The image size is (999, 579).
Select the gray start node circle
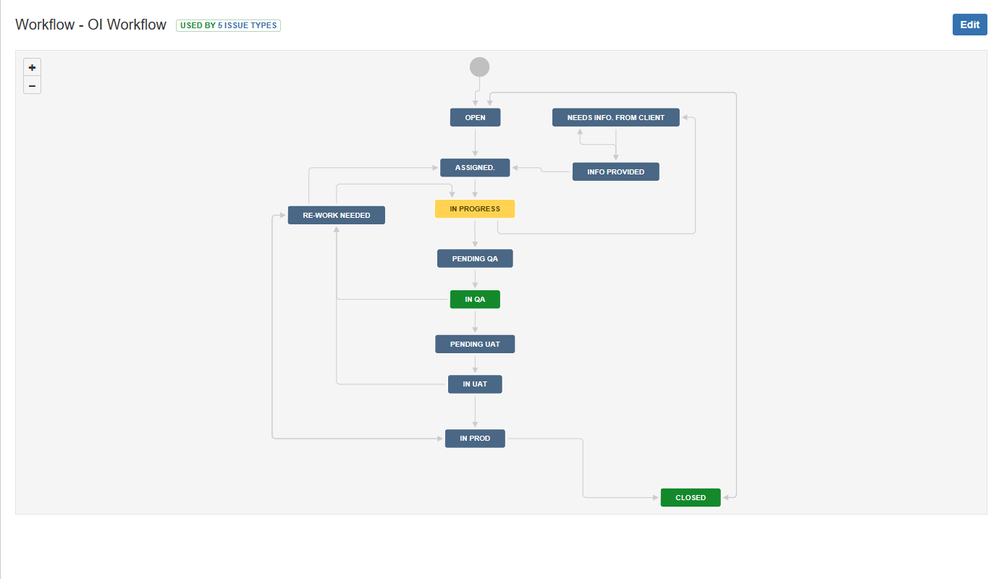(479, 66)
